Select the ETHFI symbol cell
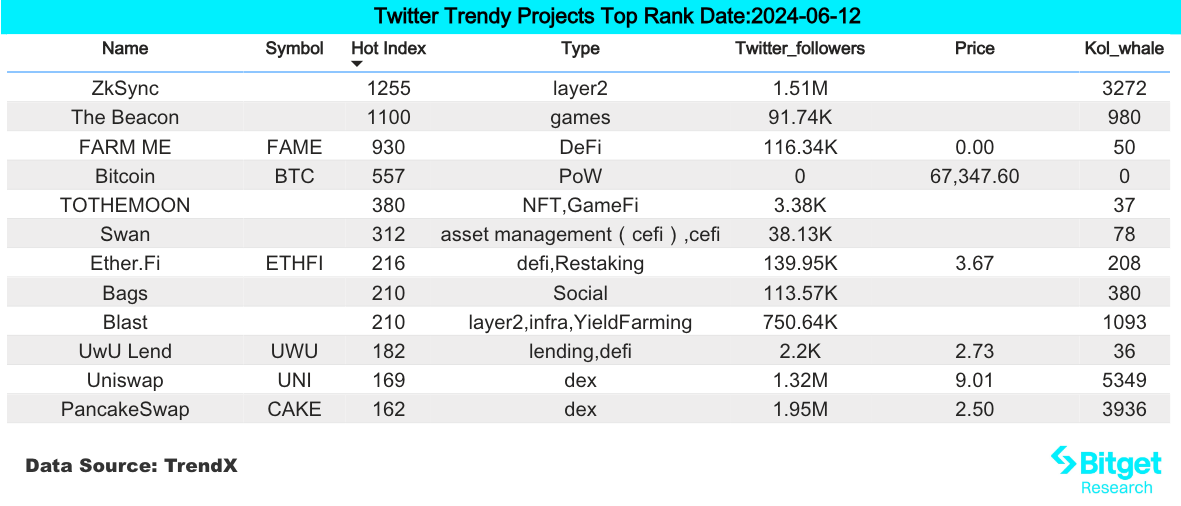Viewport: 1181px width, 506px height. [x=295, y=264]
